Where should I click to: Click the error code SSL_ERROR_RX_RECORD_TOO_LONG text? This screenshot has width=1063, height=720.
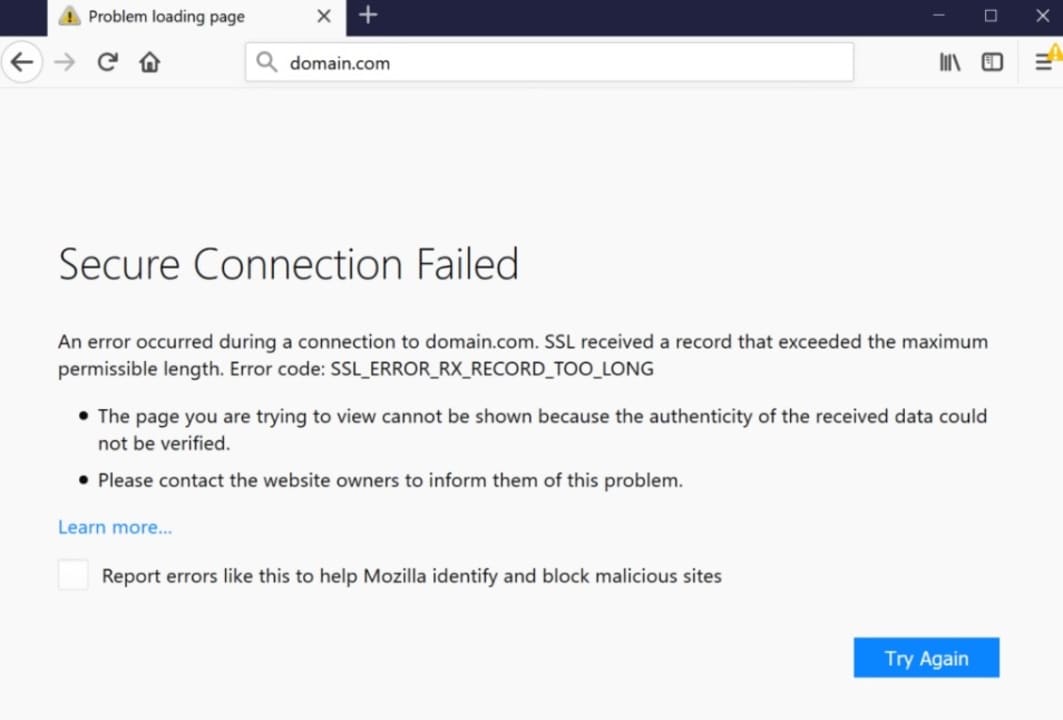pyautogui.click(x=491, y=368)
